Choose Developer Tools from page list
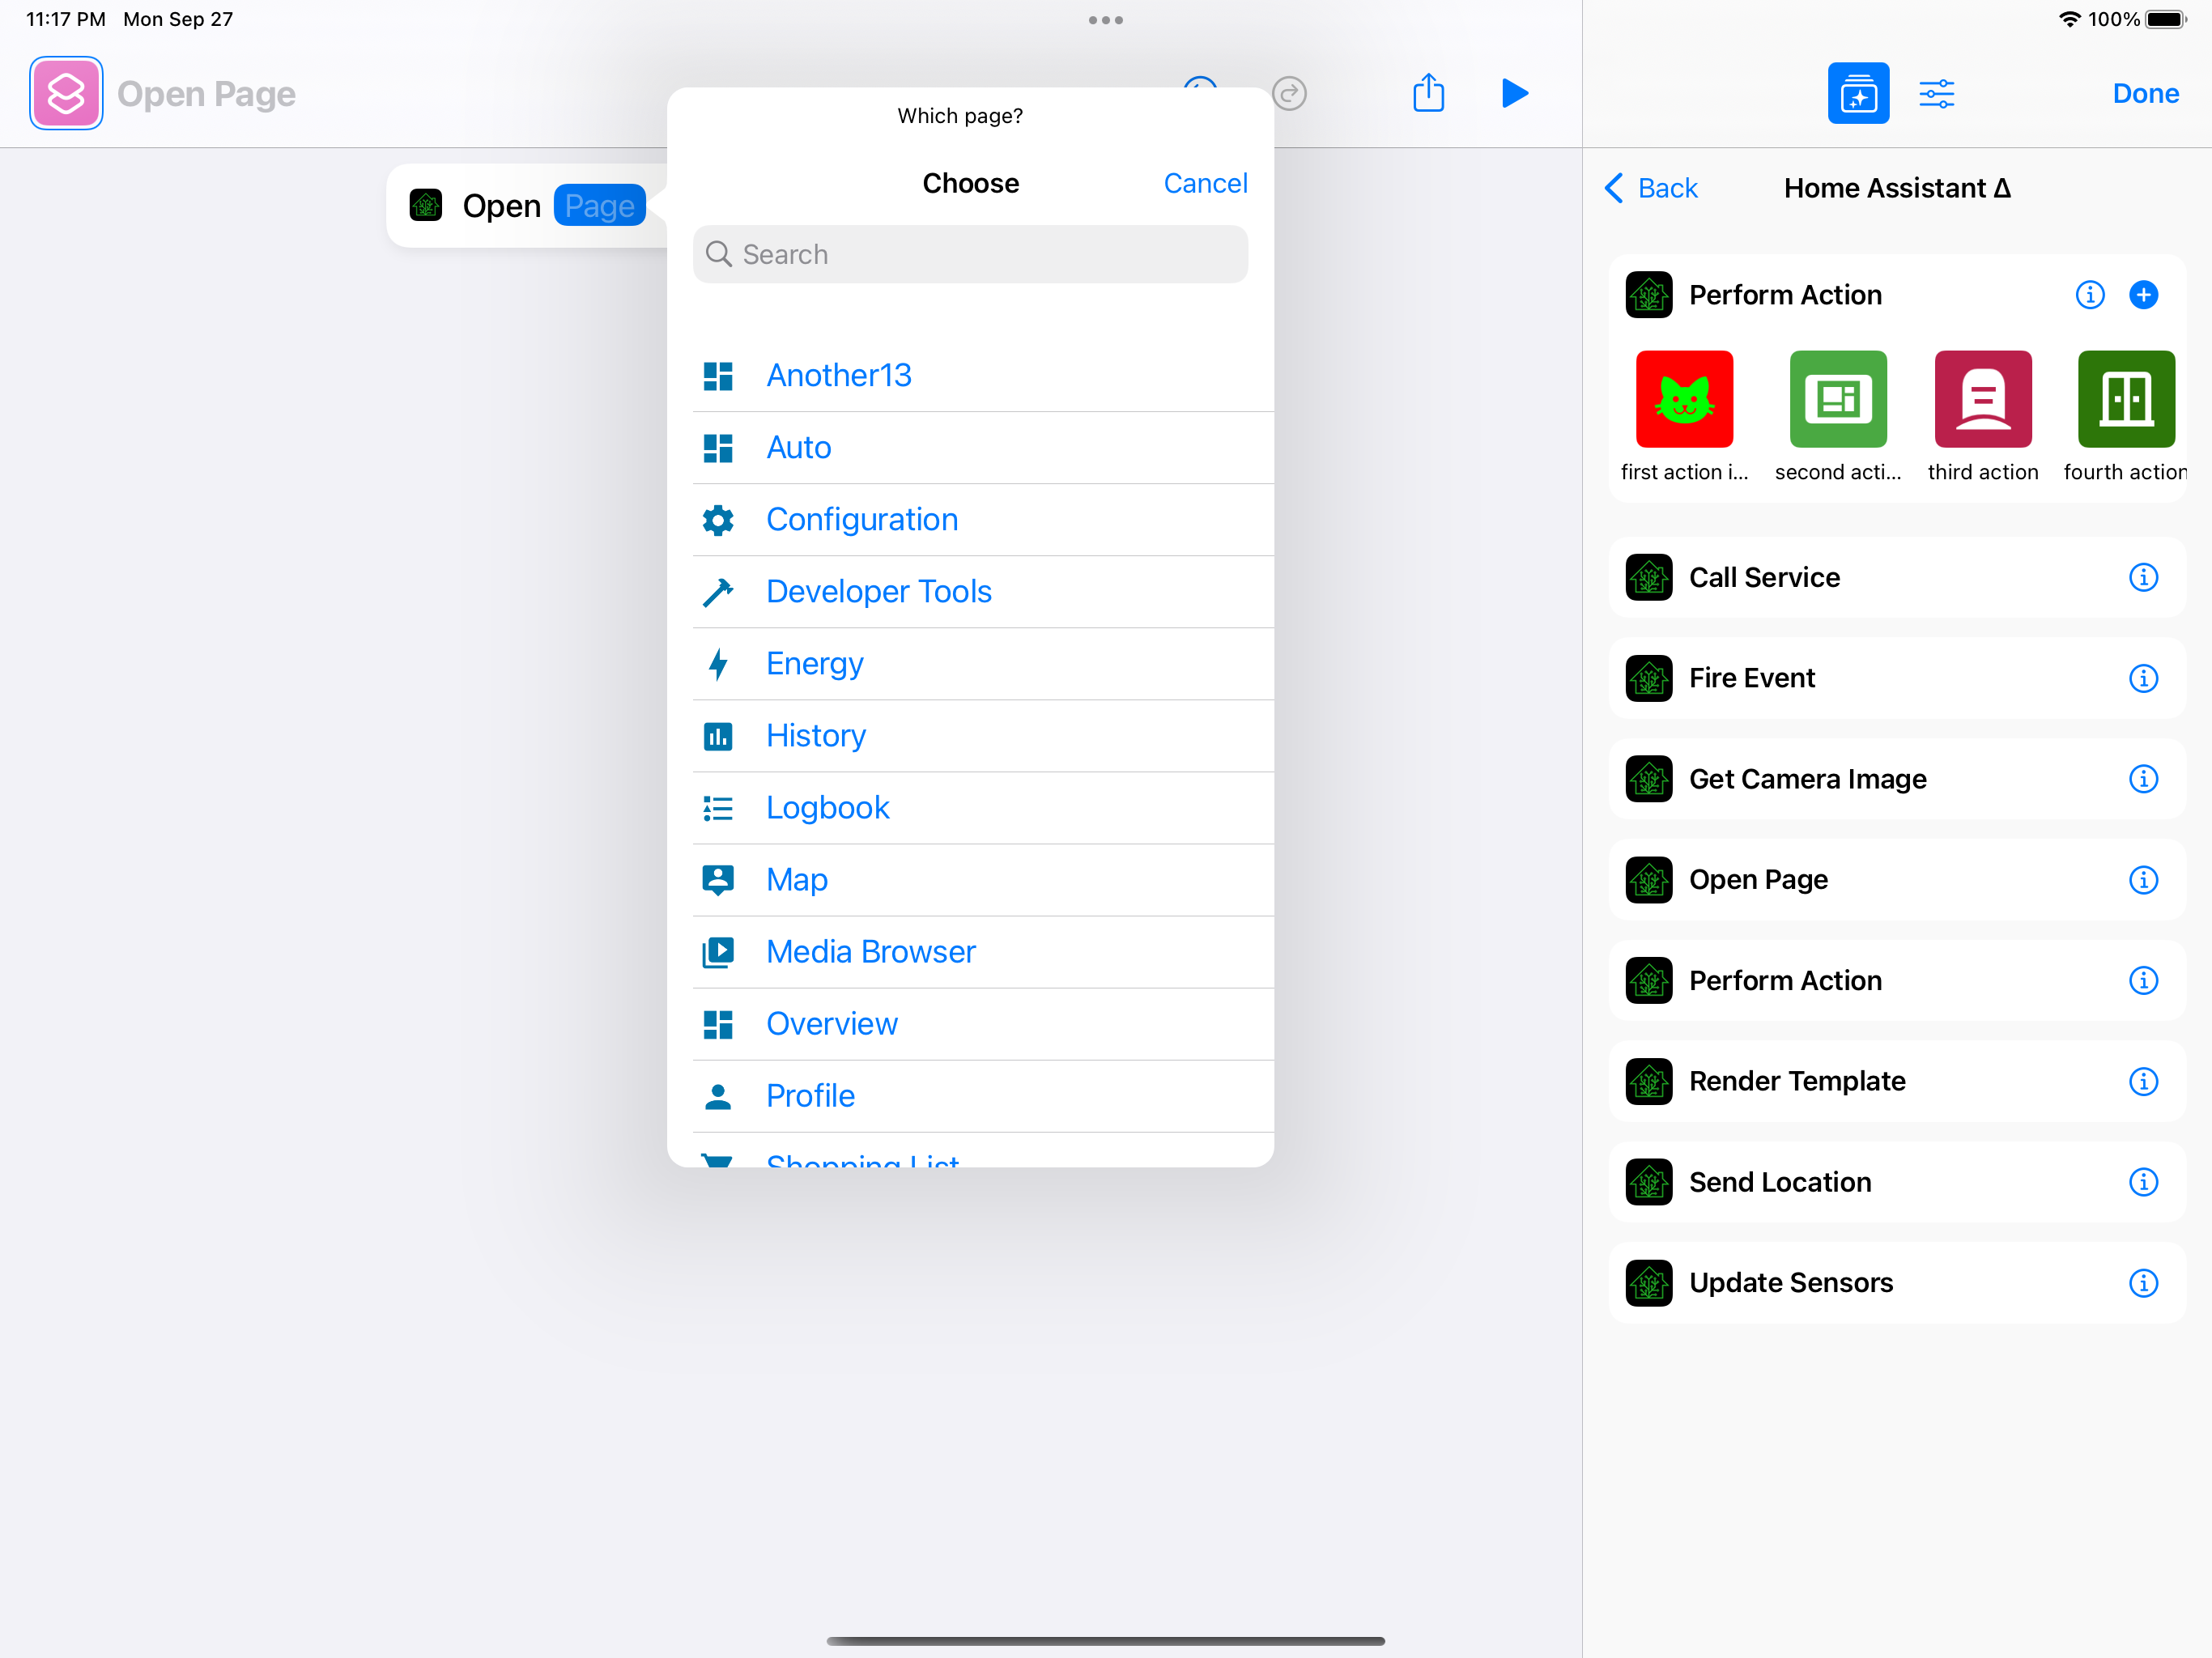Screen dimensions: 2212x1658 pos(878,591)
